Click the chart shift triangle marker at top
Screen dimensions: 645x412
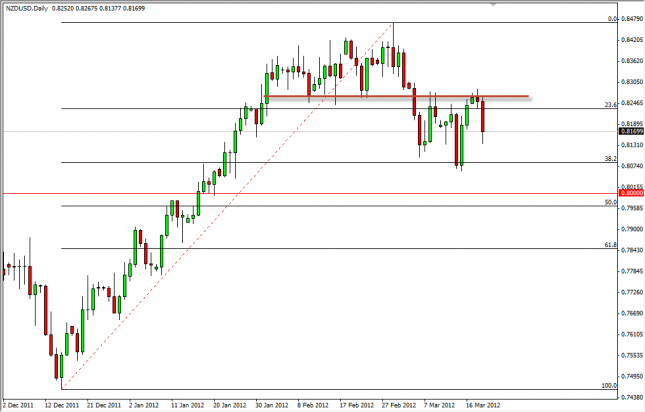[x=493, y=5]
